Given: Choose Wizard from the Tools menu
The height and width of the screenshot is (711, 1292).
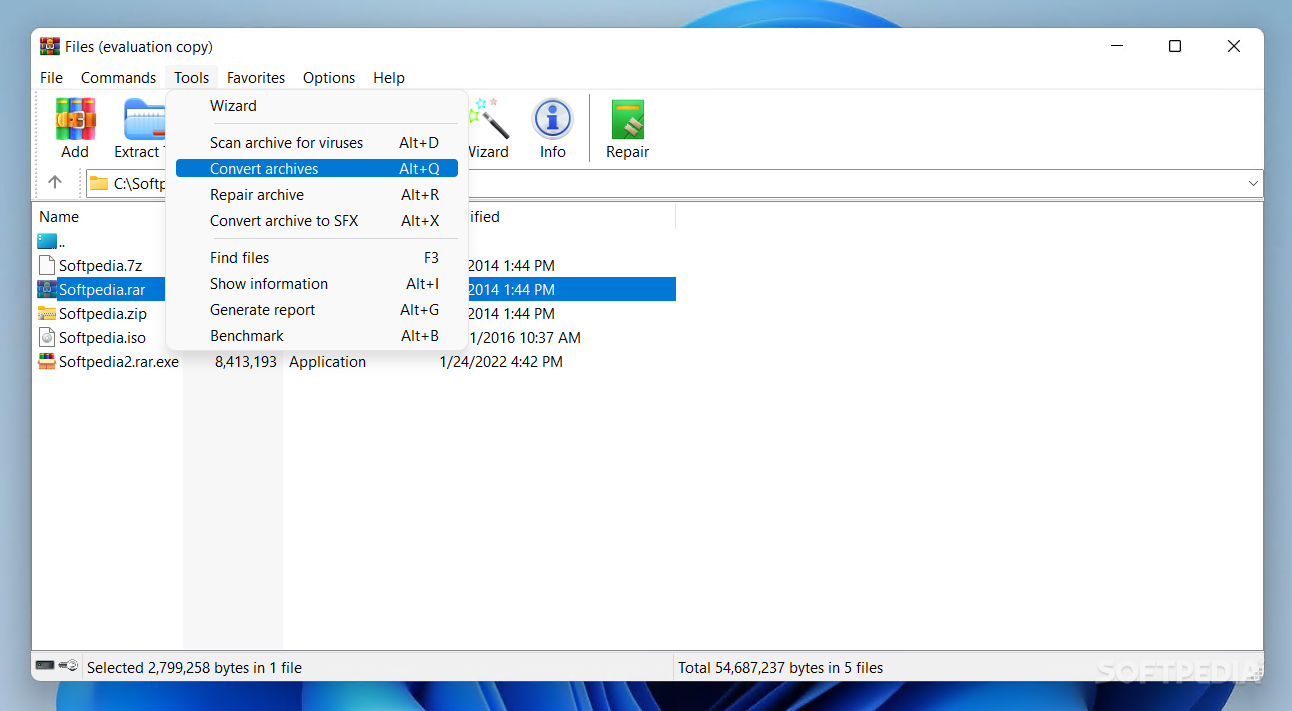Looking at the screenshot, I should pos(317,105).
